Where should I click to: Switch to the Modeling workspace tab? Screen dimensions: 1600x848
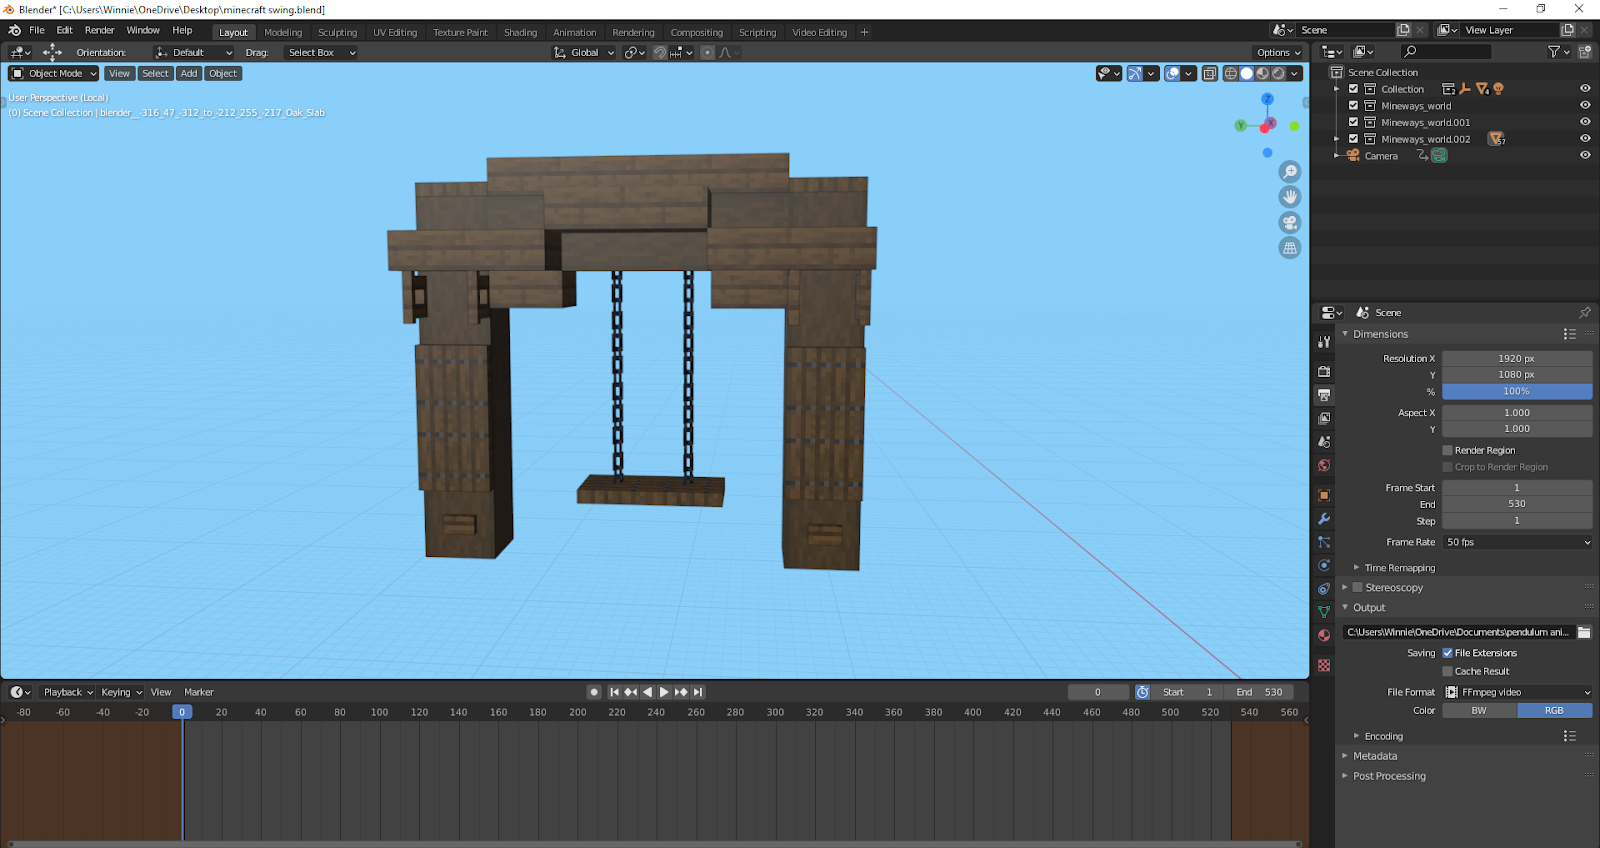[283, 32]
